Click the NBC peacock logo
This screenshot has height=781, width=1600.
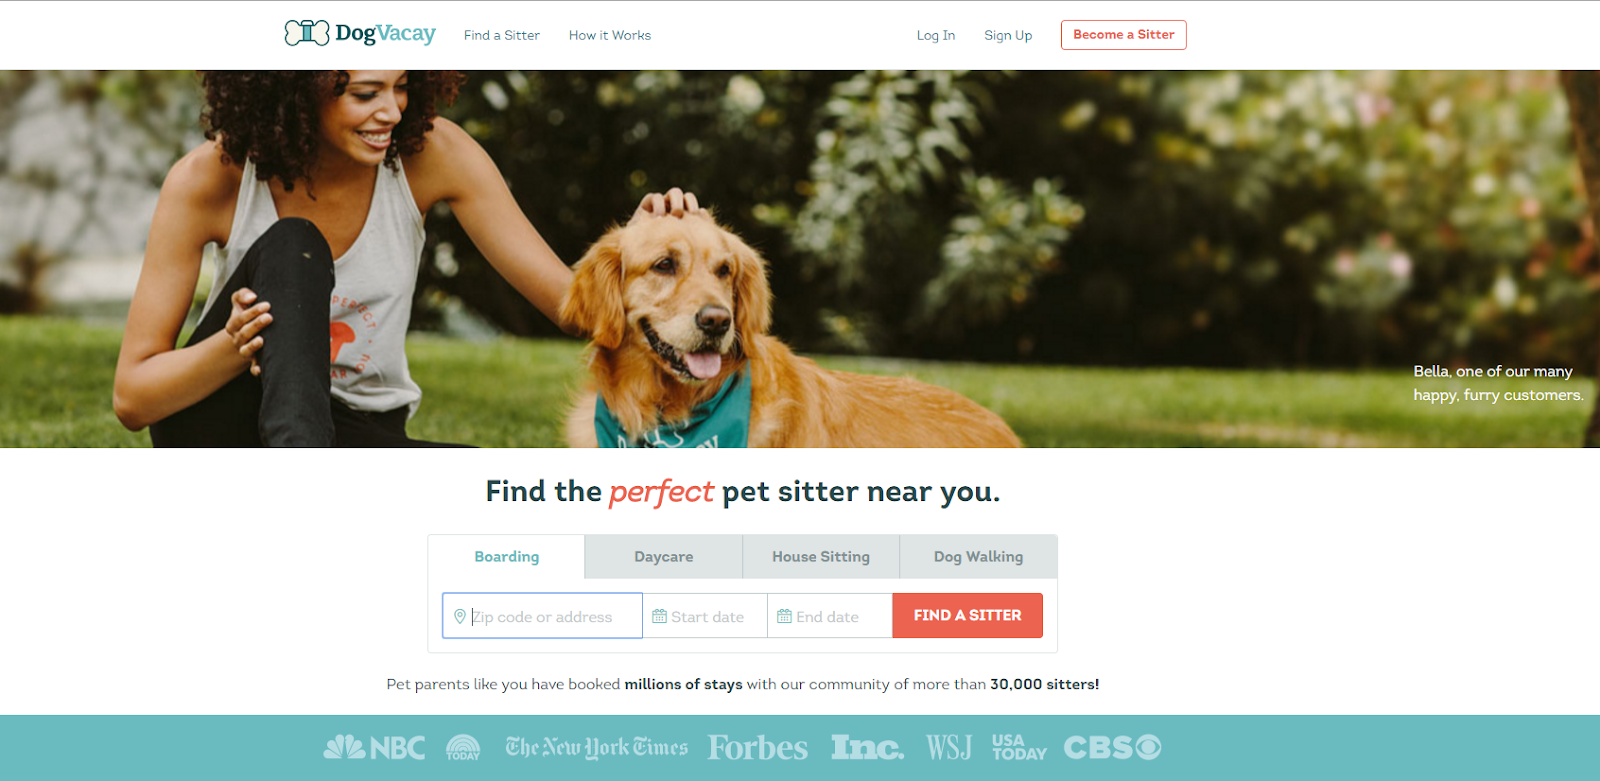coord(374,747)
